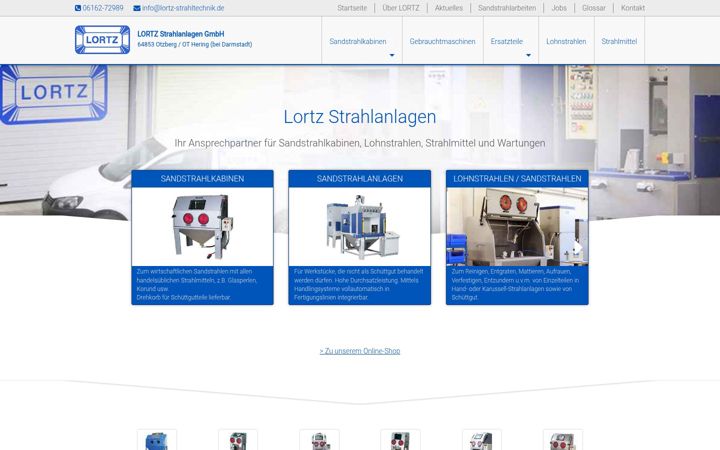Click the SANDSTRAHLANLAGEN card header
Image resolution: width=720 pixels, height=450 pixels.
360,179
